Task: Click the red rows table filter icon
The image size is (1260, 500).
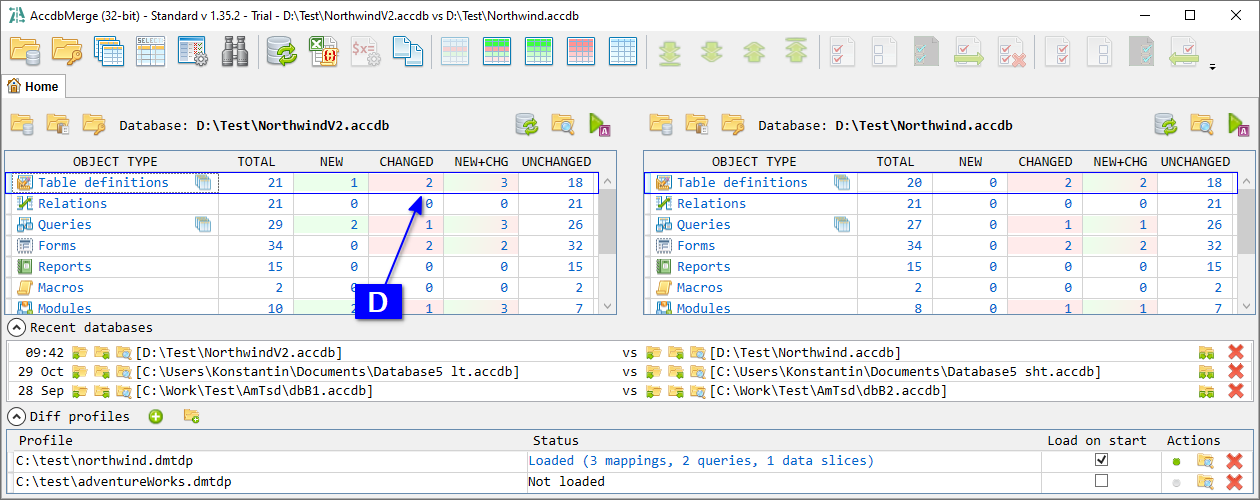Action: coord(582,51)
